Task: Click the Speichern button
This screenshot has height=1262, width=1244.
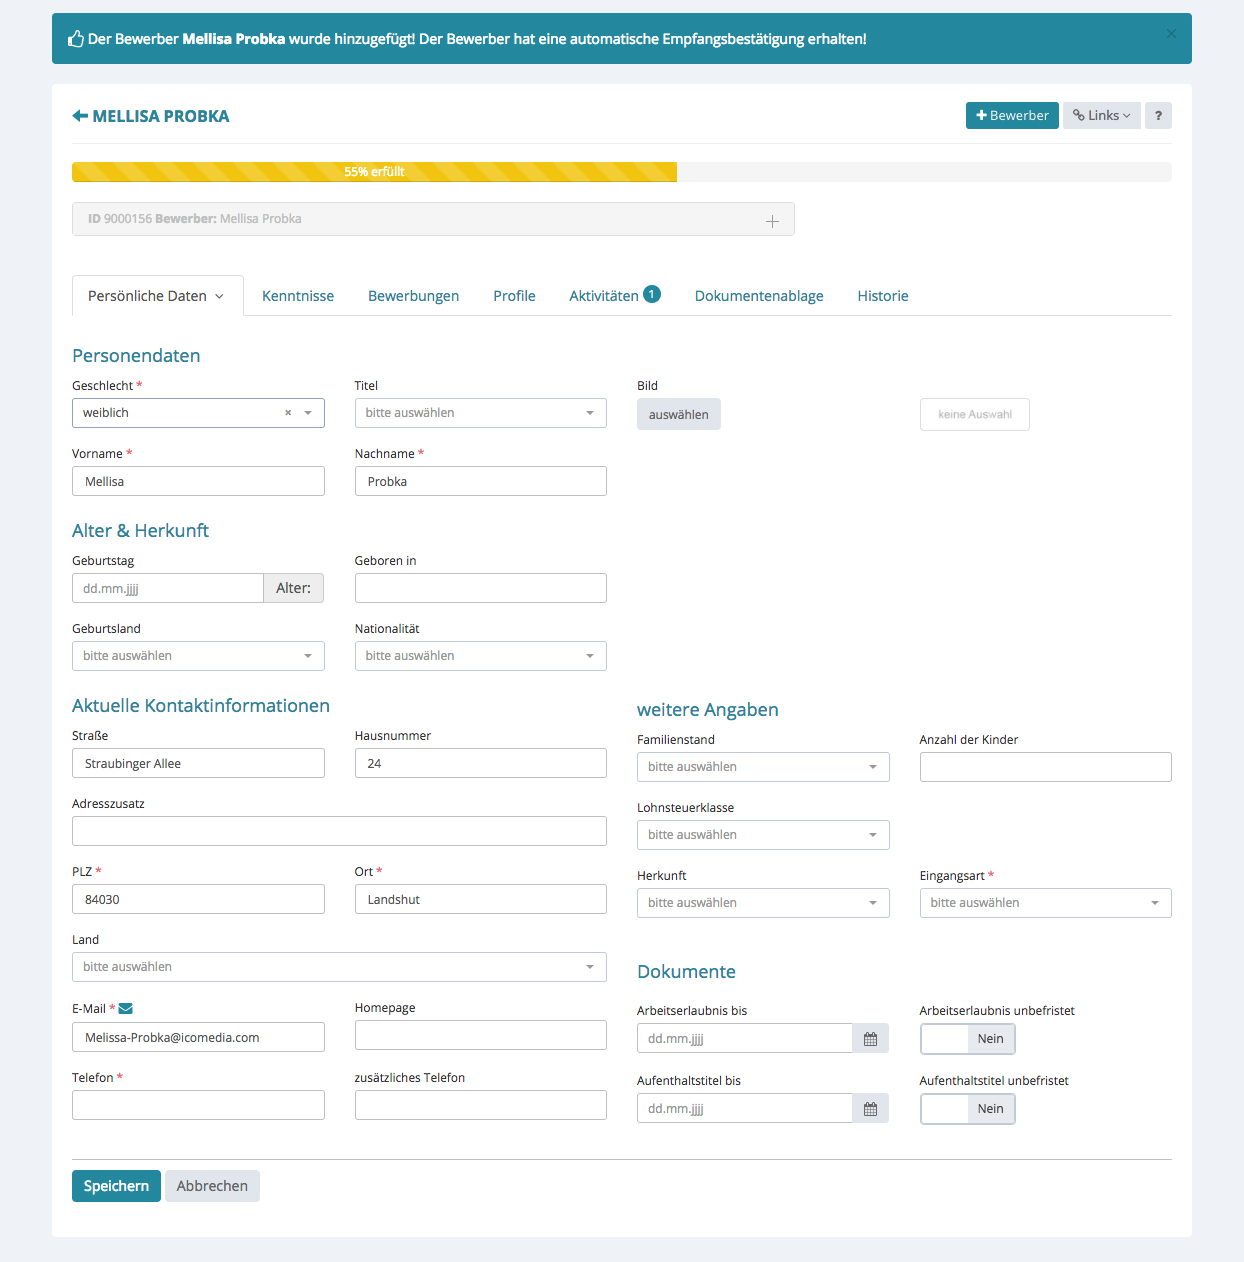Action: click(x=116, y=1186)
